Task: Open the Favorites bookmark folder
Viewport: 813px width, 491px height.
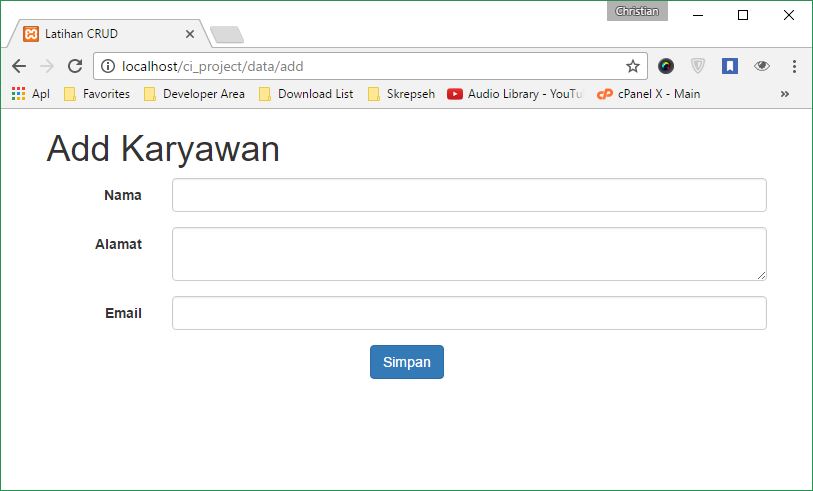Action: (96, 94)
